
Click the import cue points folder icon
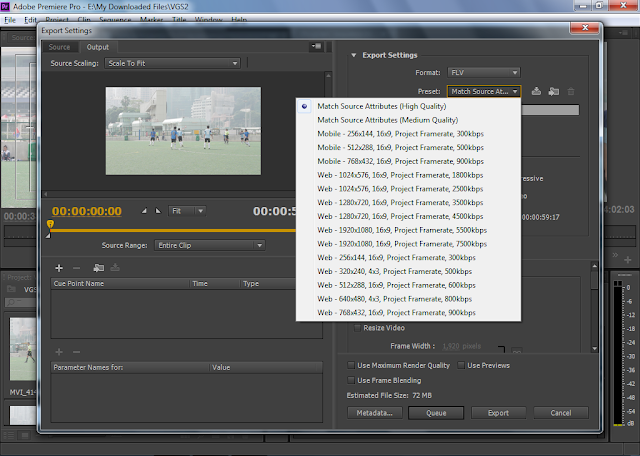point(98,268)
